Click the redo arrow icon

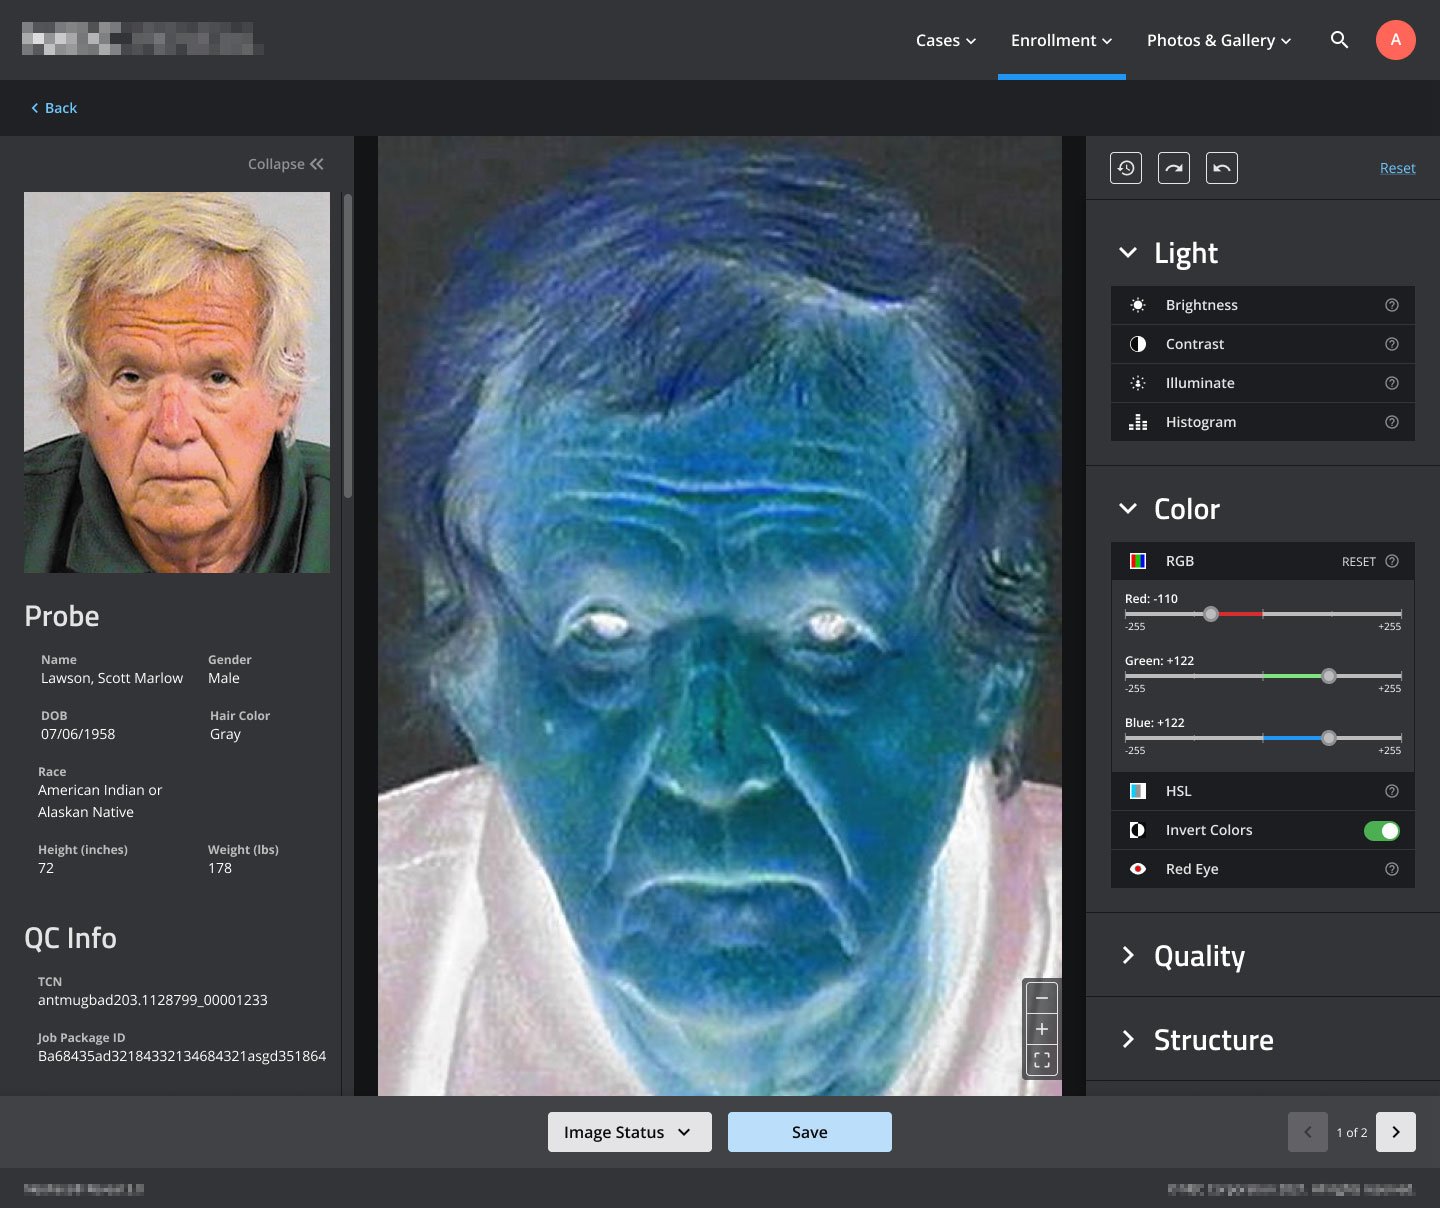pyautogui.click(x=1174, y=168)
